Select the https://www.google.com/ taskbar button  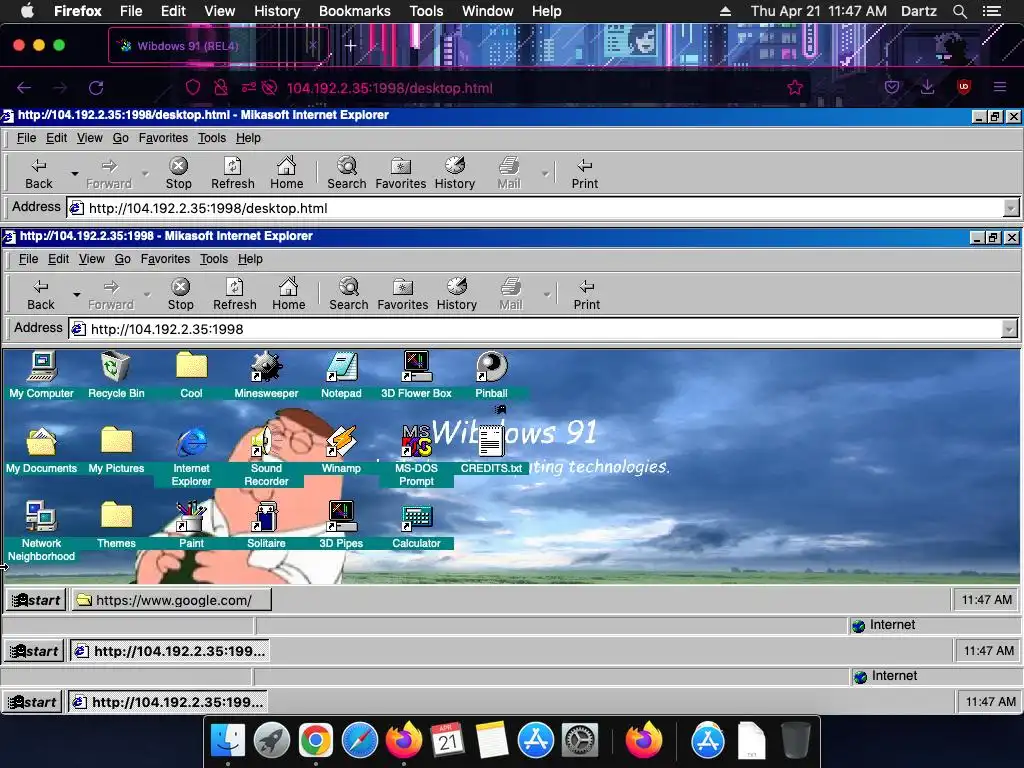point(171,600)
